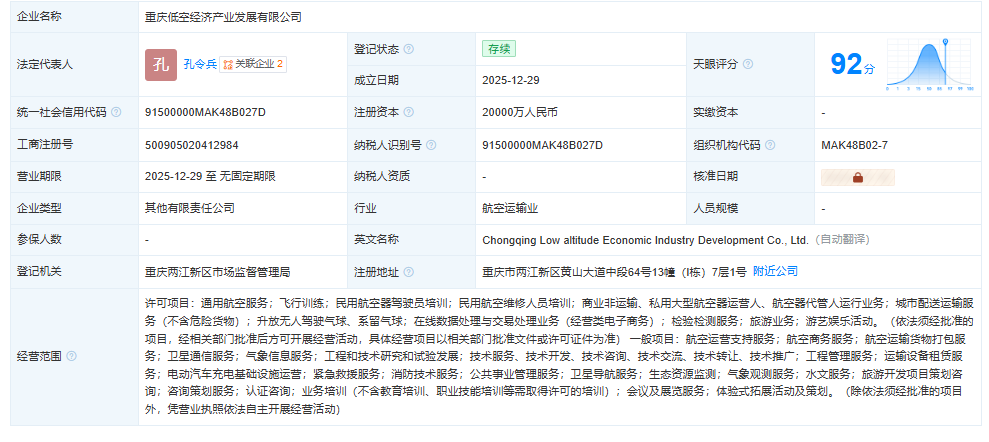The width and height of the screenshot is (989, 442).
Task: Click the 登记机关 label cell
Action: pyautogui.click(x=74, y=272)
